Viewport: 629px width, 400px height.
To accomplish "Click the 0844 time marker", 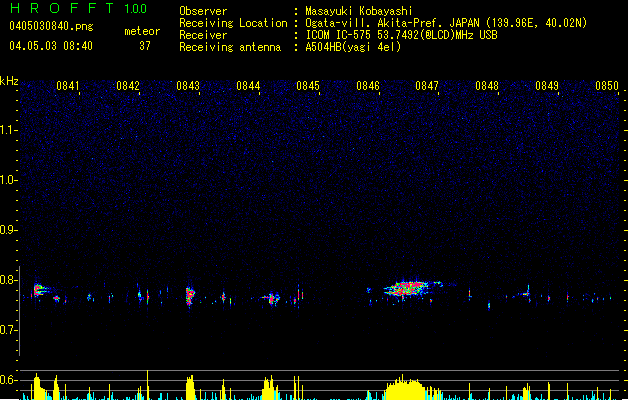I will click(x=248, y=86).
